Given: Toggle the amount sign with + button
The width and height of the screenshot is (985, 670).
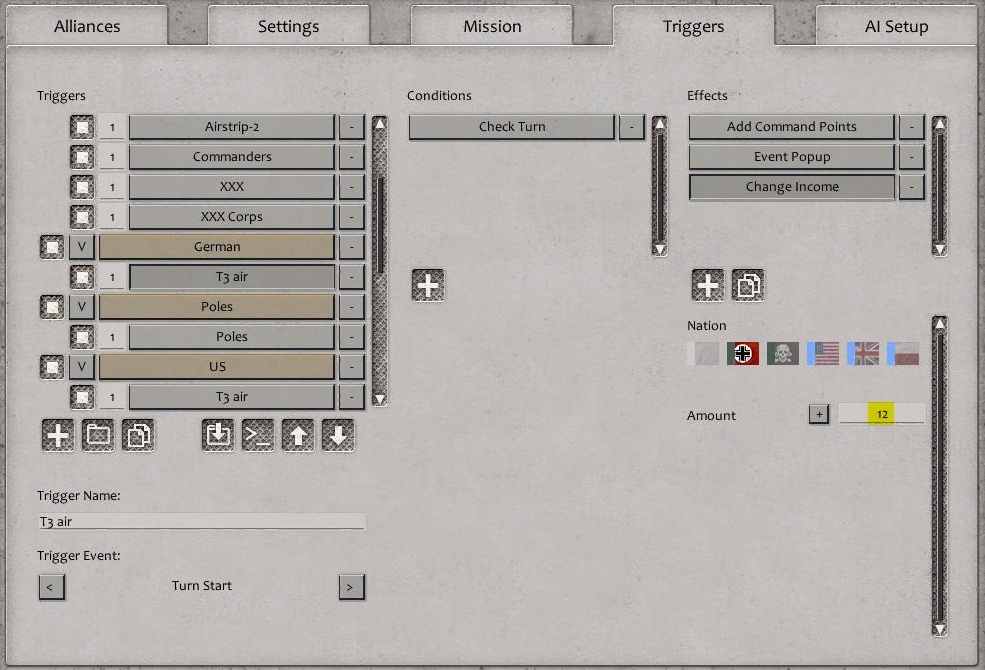Looking at the screenshot, I should tap(819, 414).
